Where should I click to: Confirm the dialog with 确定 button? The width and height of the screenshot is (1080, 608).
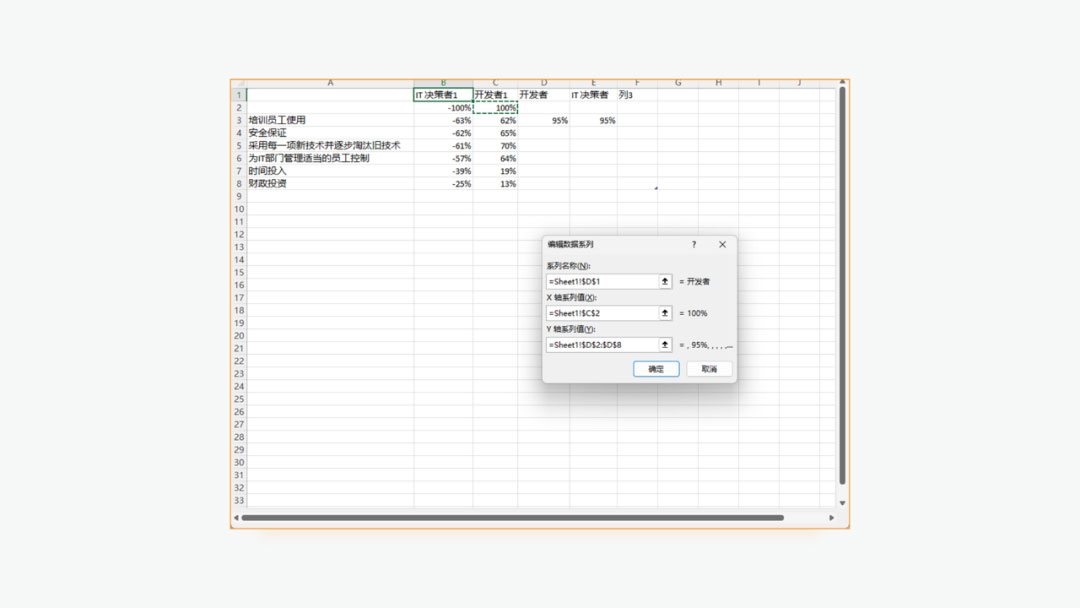656,369
